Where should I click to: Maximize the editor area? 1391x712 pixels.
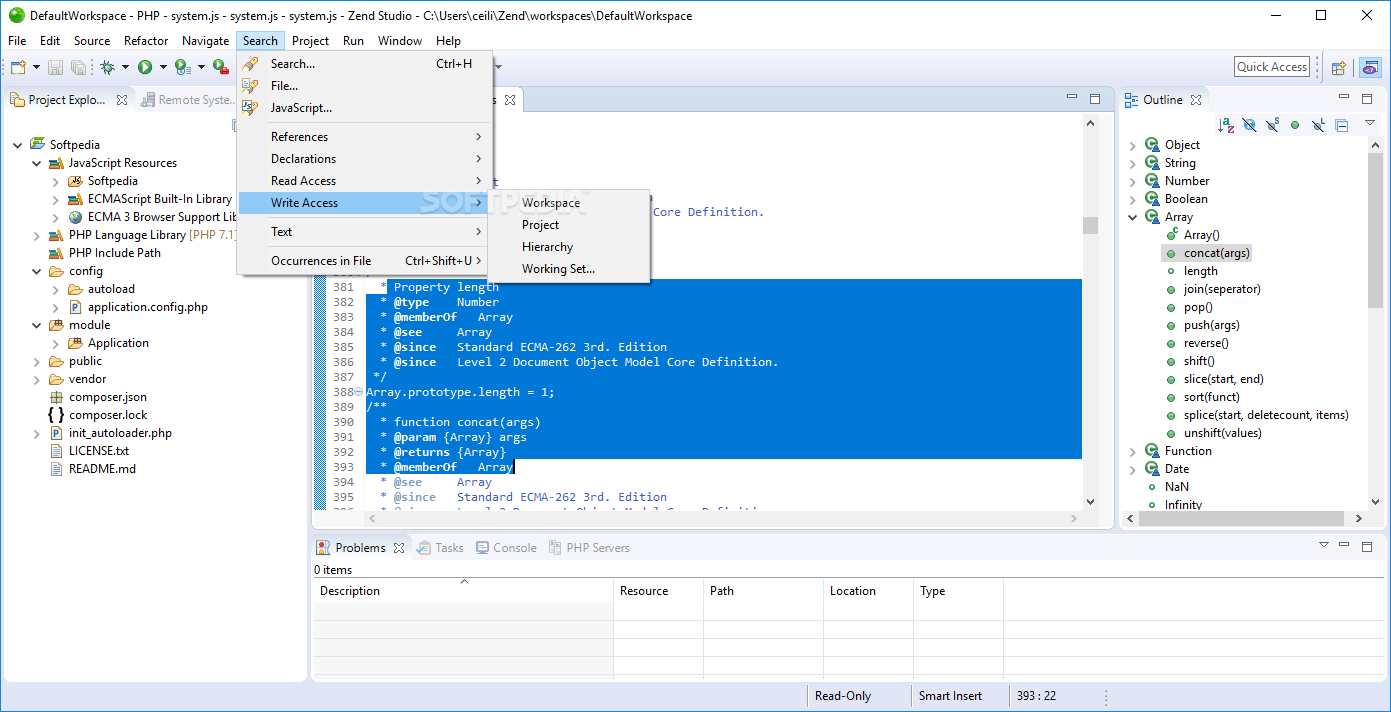pos(1095,99)
